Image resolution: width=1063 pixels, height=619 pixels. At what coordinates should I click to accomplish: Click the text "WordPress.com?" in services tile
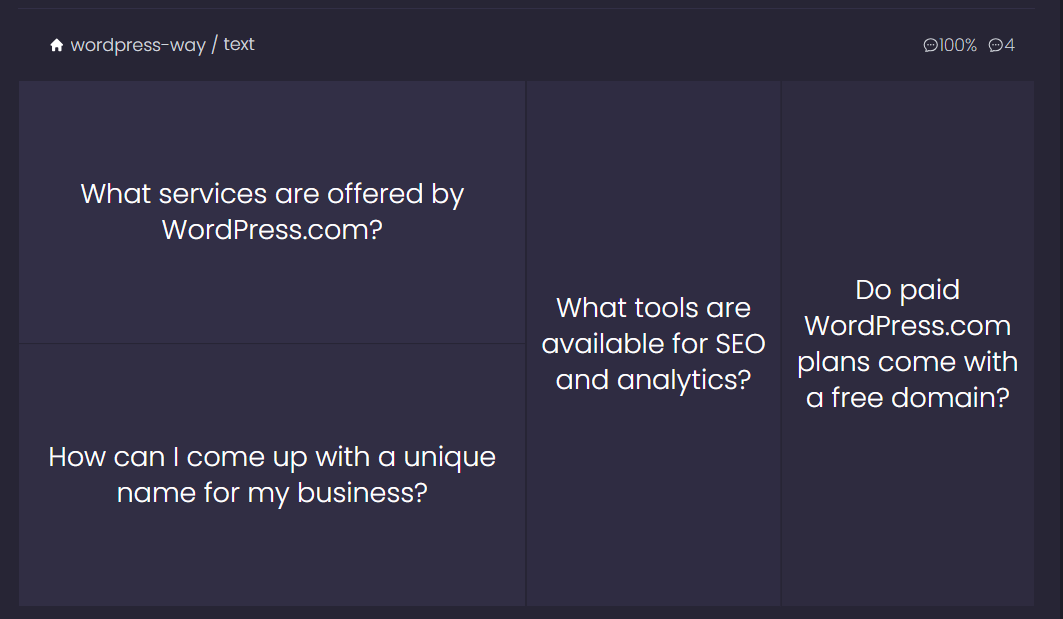[x=272, y=230]
